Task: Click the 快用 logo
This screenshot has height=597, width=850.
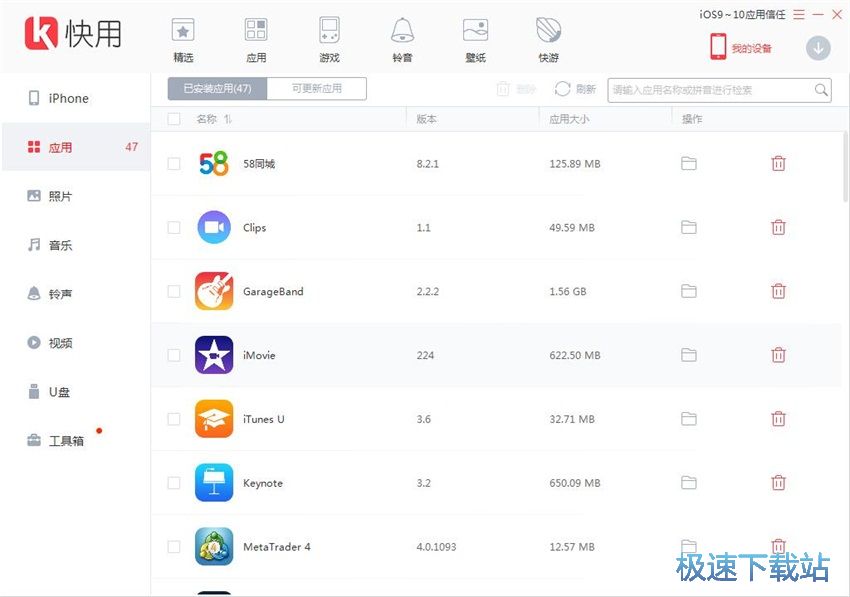Action: (x=73, y=33)
